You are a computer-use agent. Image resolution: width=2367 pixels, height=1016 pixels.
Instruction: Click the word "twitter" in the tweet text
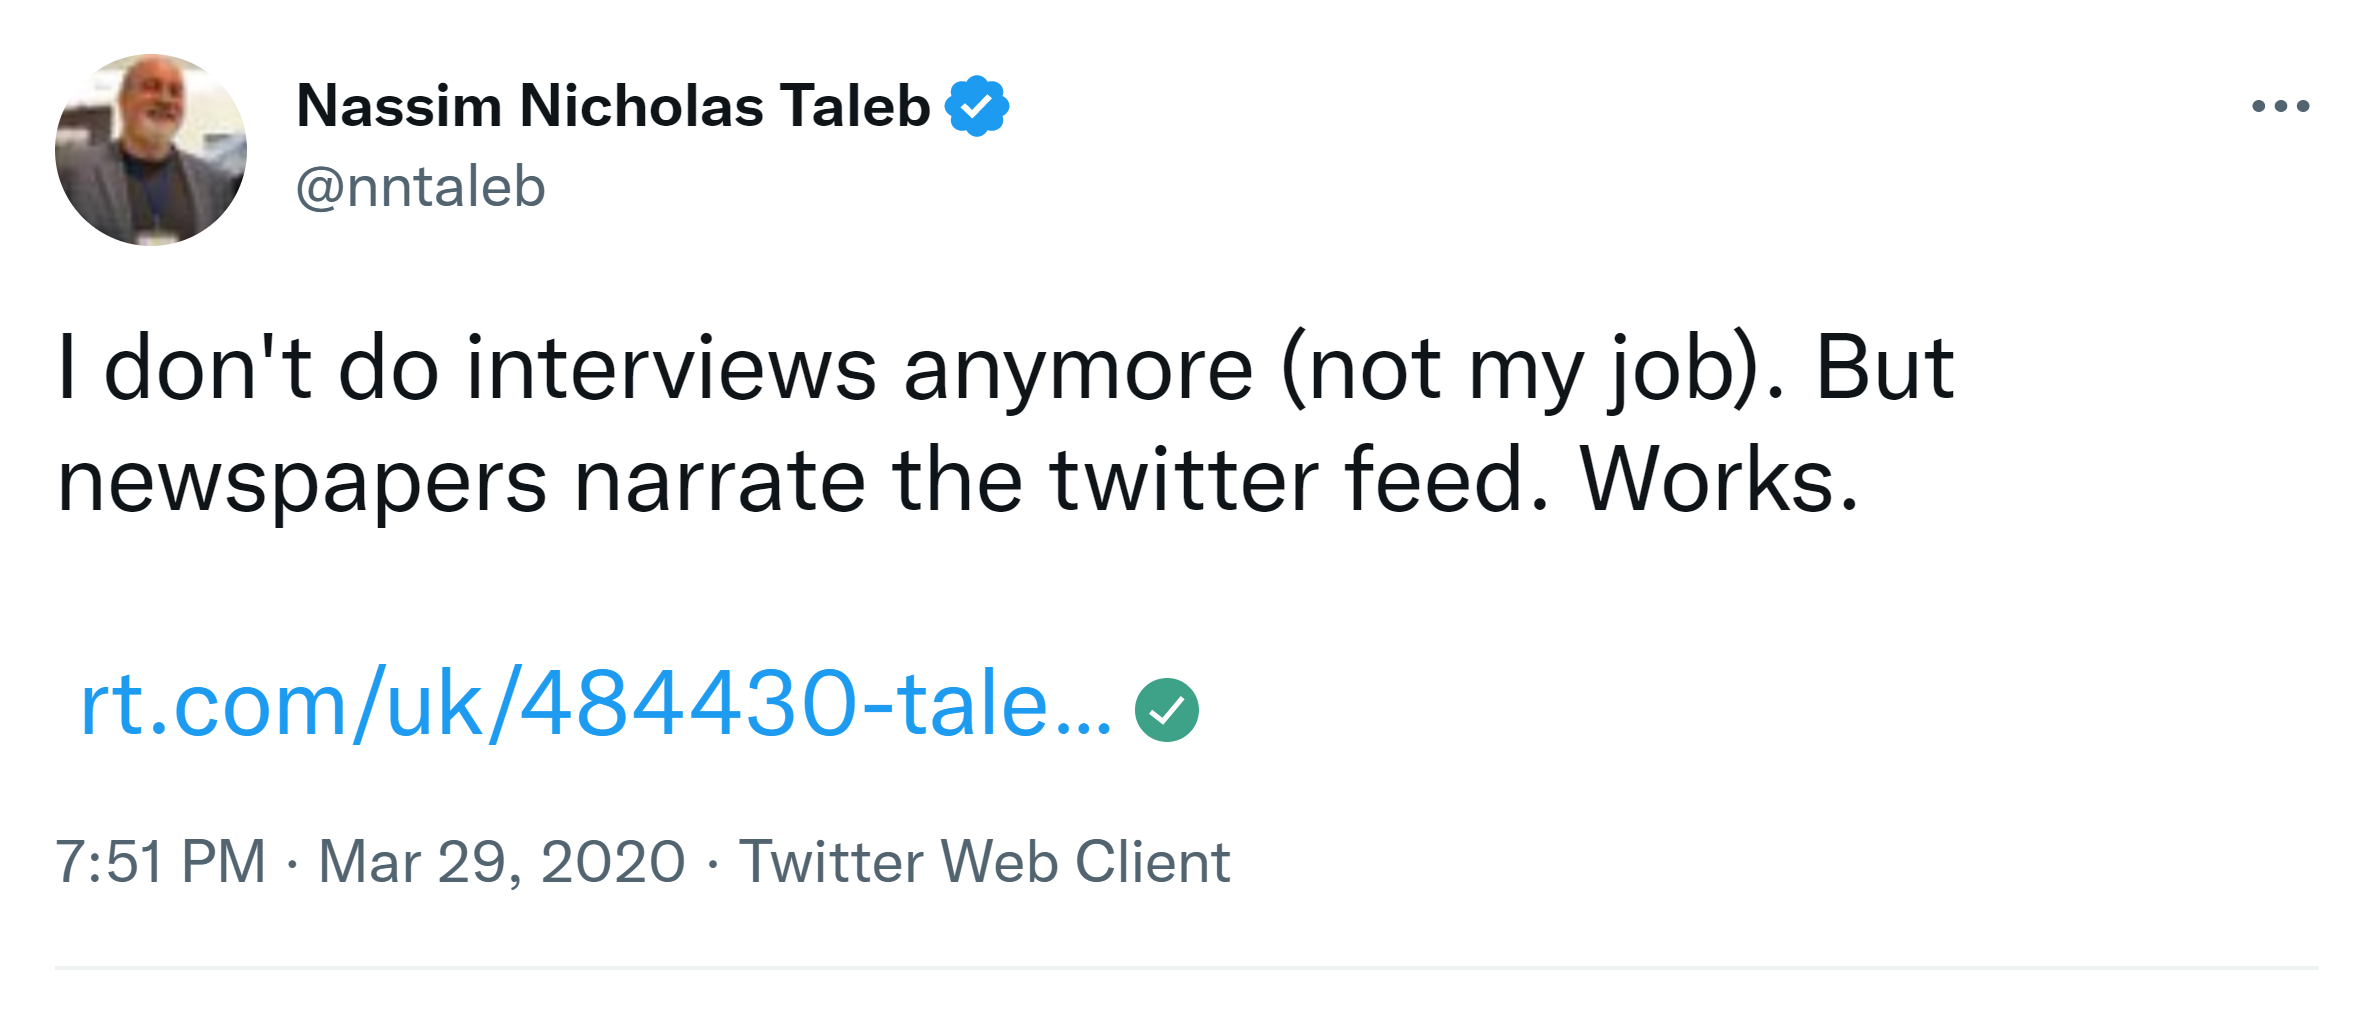pos(1184,482)
